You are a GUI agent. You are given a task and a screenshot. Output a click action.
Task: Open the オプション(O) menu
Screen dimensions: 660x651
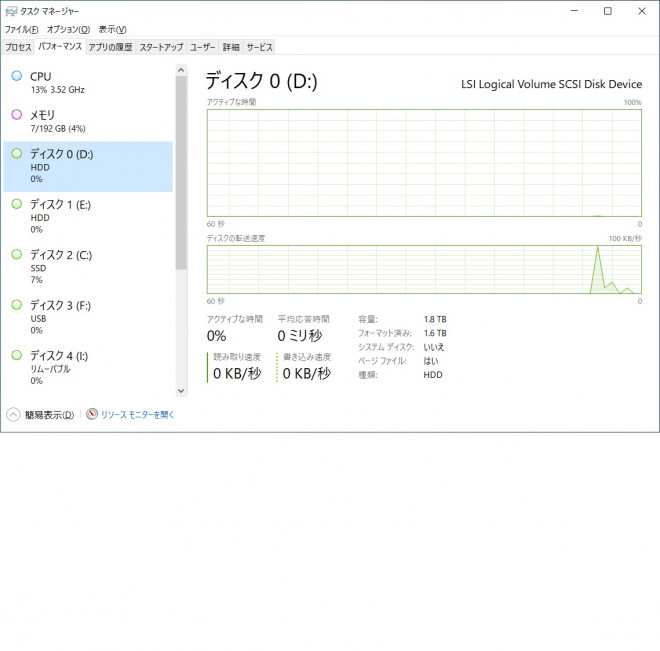68,29
